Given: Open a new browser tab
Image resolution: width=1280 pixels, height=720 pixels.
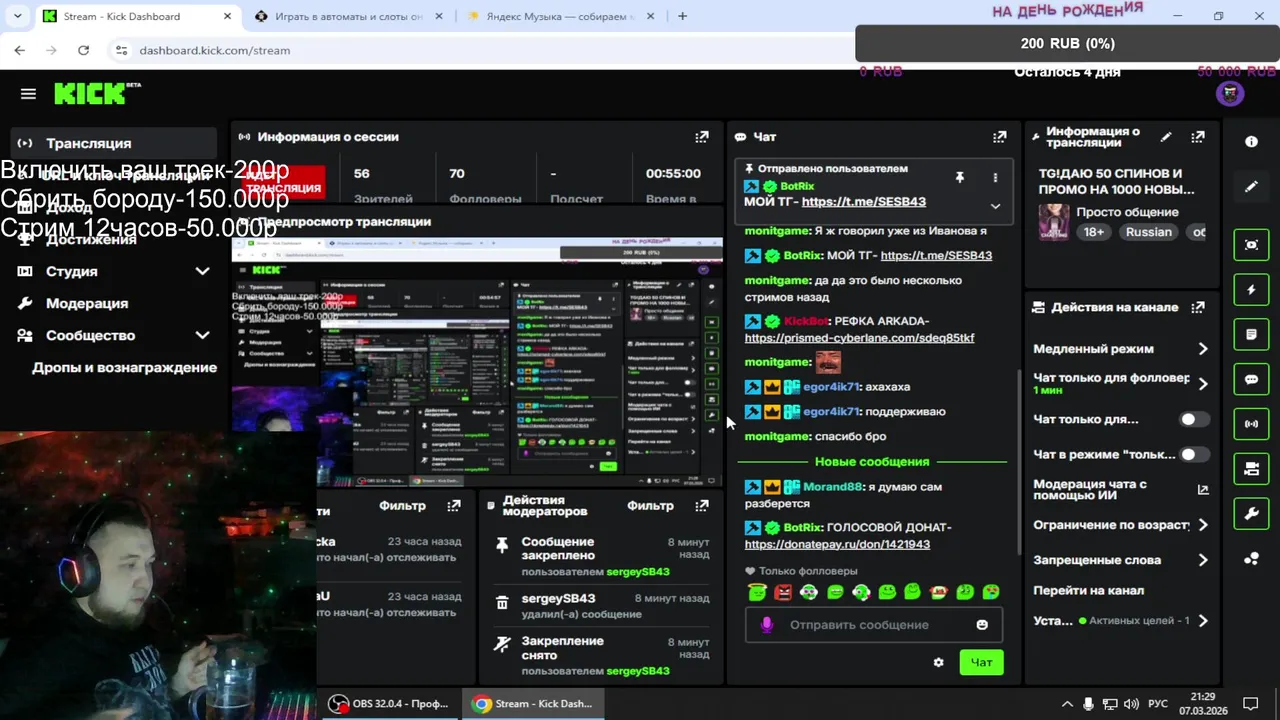Looking at the screenshot, I should point(683,16).
